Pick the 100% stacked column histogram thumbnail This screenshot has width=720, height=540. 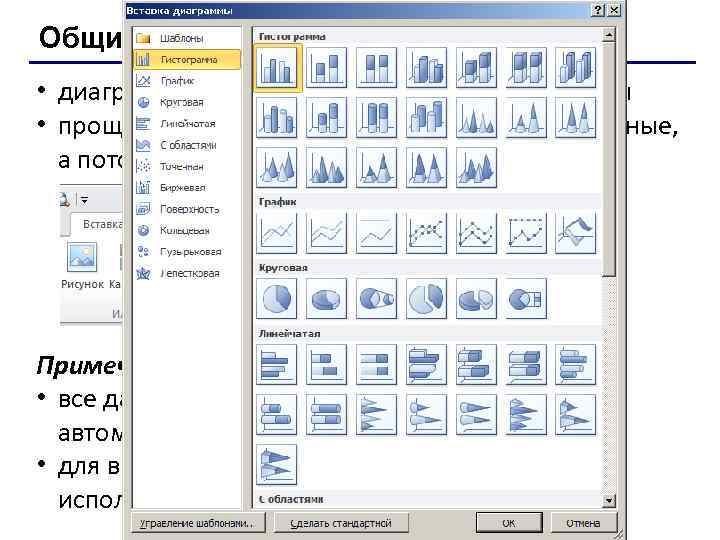[x=377, y=68]
